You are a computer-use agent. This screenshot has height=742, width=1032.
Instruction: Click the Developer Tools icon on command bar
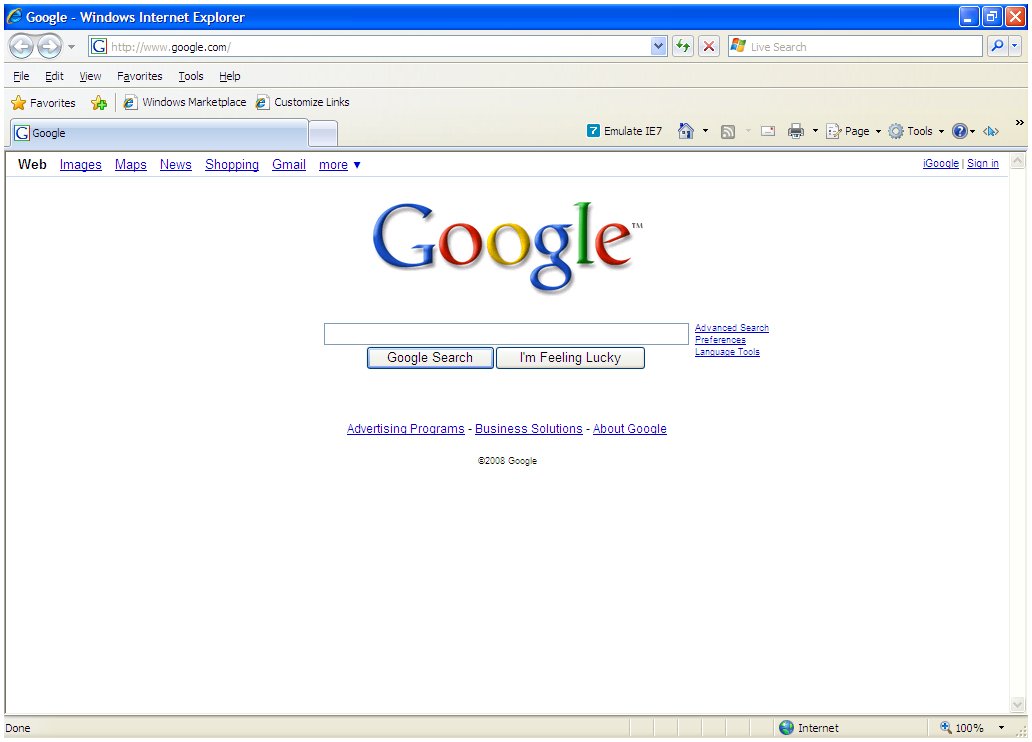(991, 131)
